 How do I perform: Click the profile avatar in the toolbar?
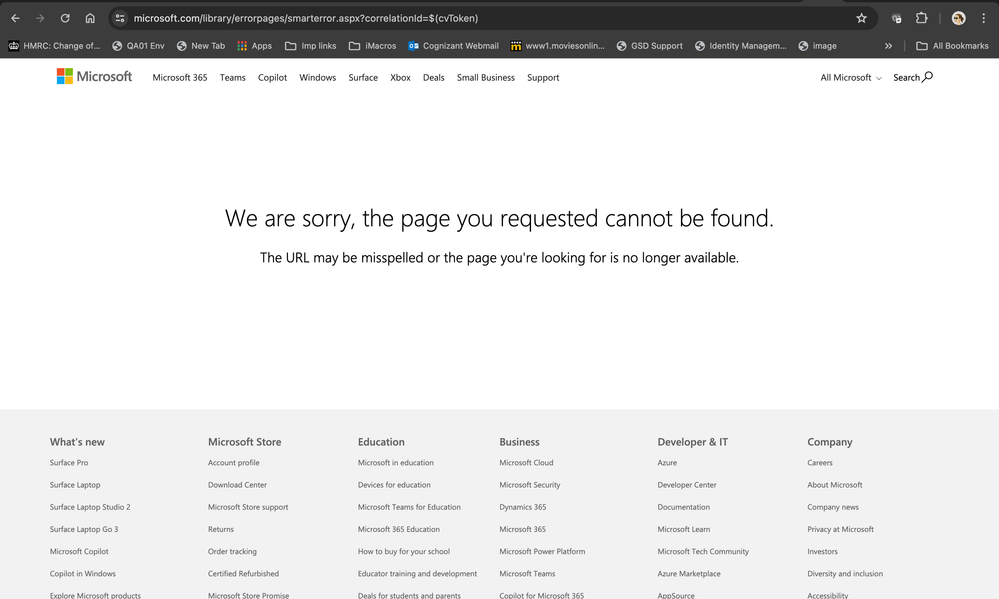[x=957, y=17]
